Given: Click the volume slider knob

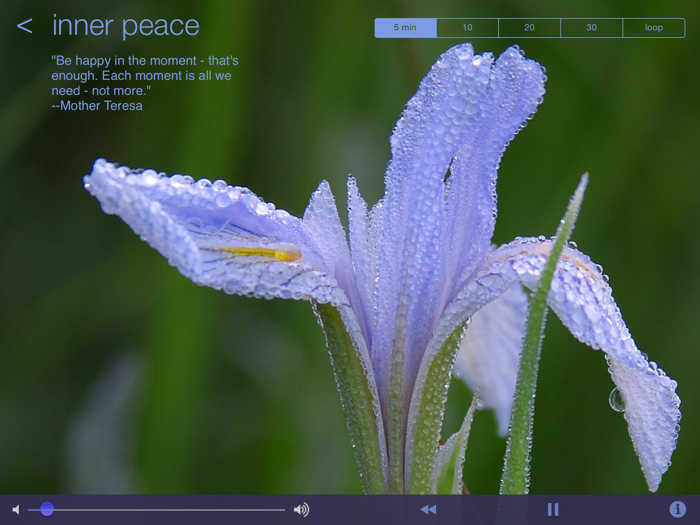Looking at the screenshot, I should tap(47, 509).
